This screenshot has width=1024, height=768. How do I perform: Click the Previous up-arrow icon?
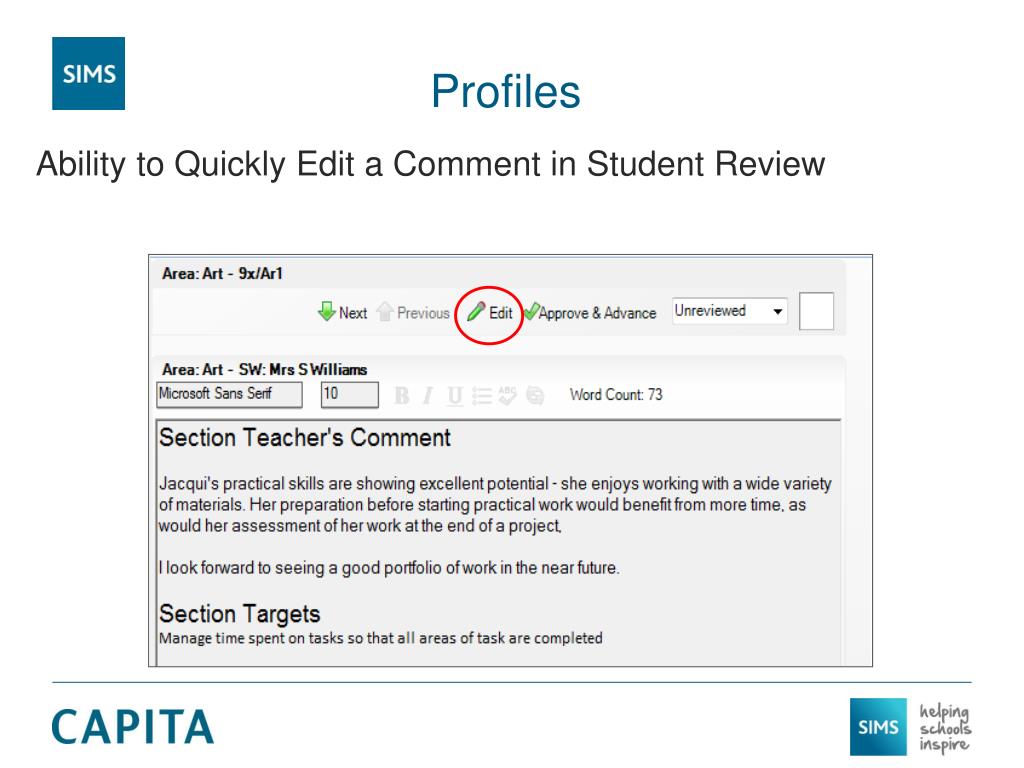(385, 312)
